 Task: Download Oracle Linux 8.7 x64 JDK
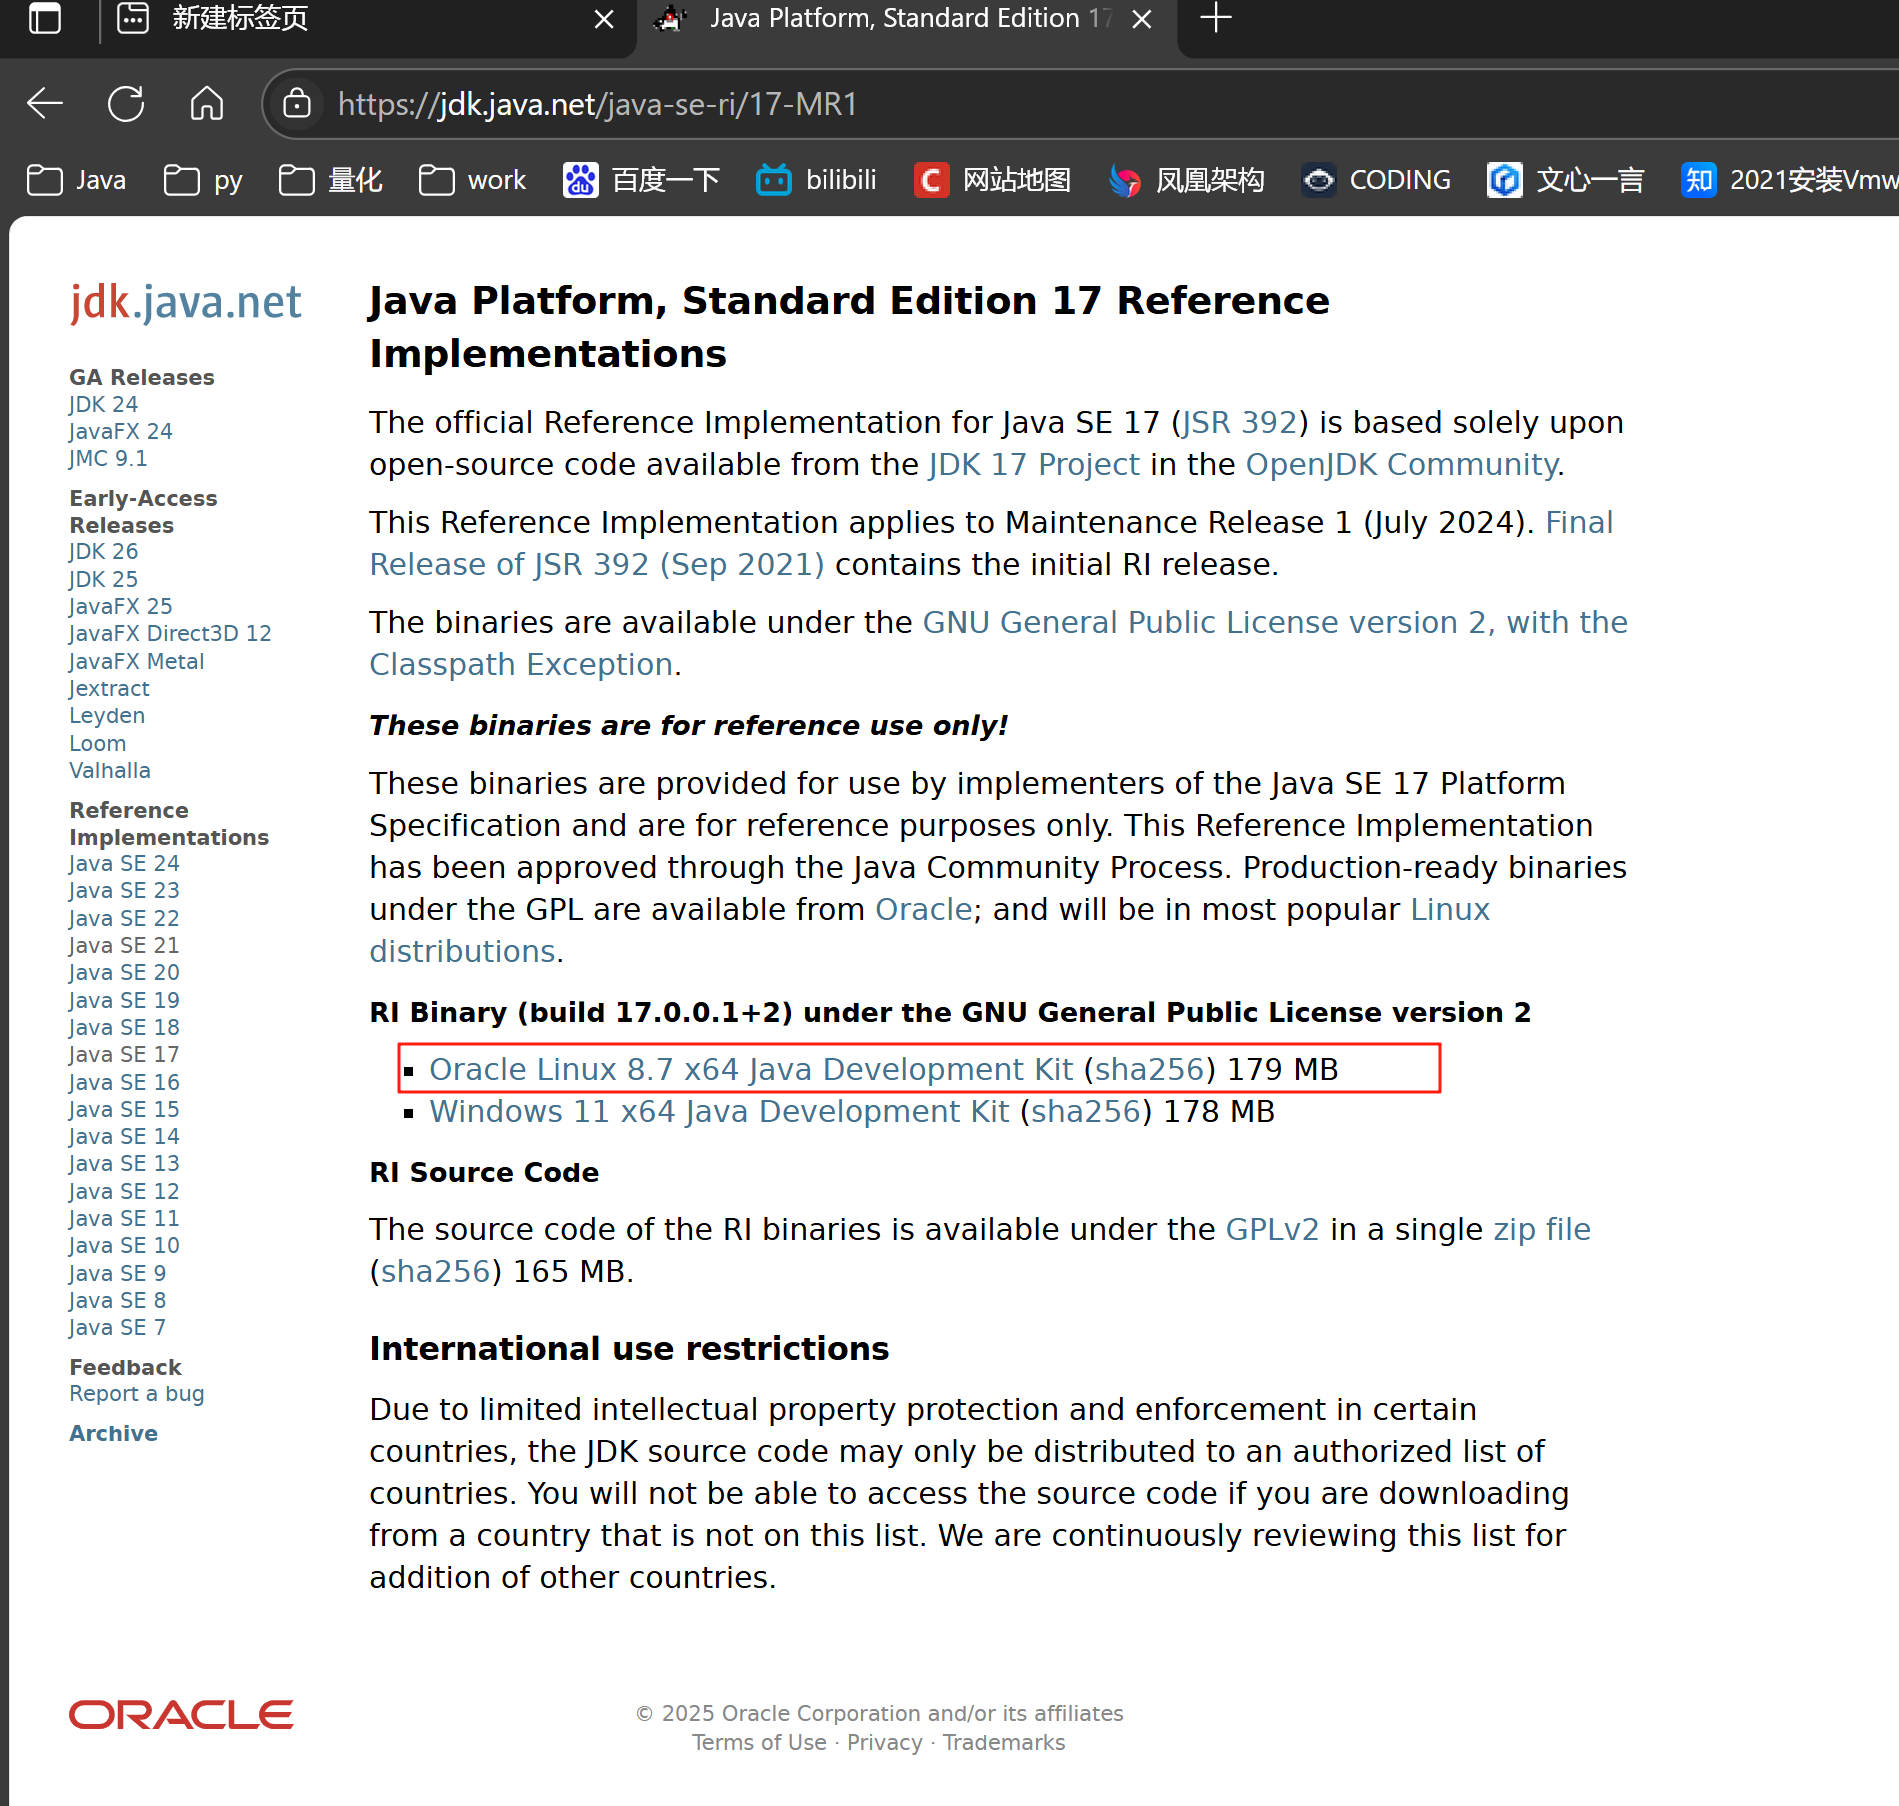(x=751, y=1069)
